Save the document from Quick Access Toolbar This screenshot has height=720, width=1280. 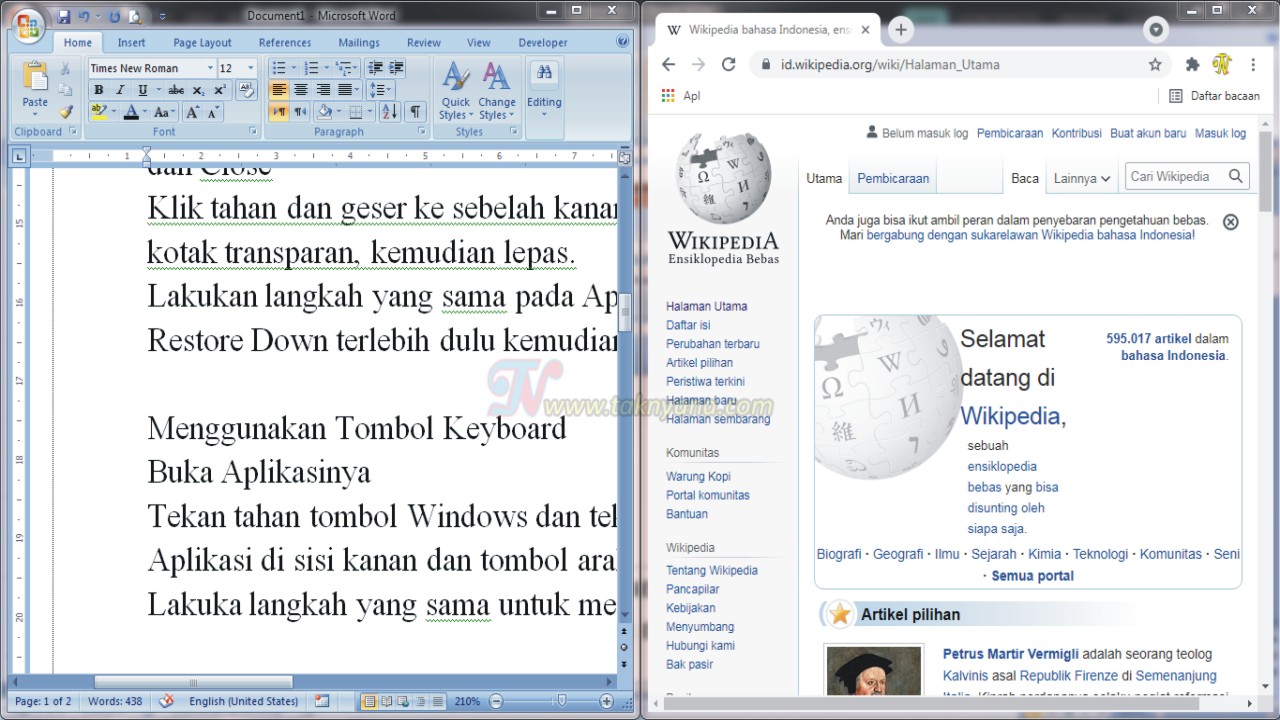tap(64, 17)
